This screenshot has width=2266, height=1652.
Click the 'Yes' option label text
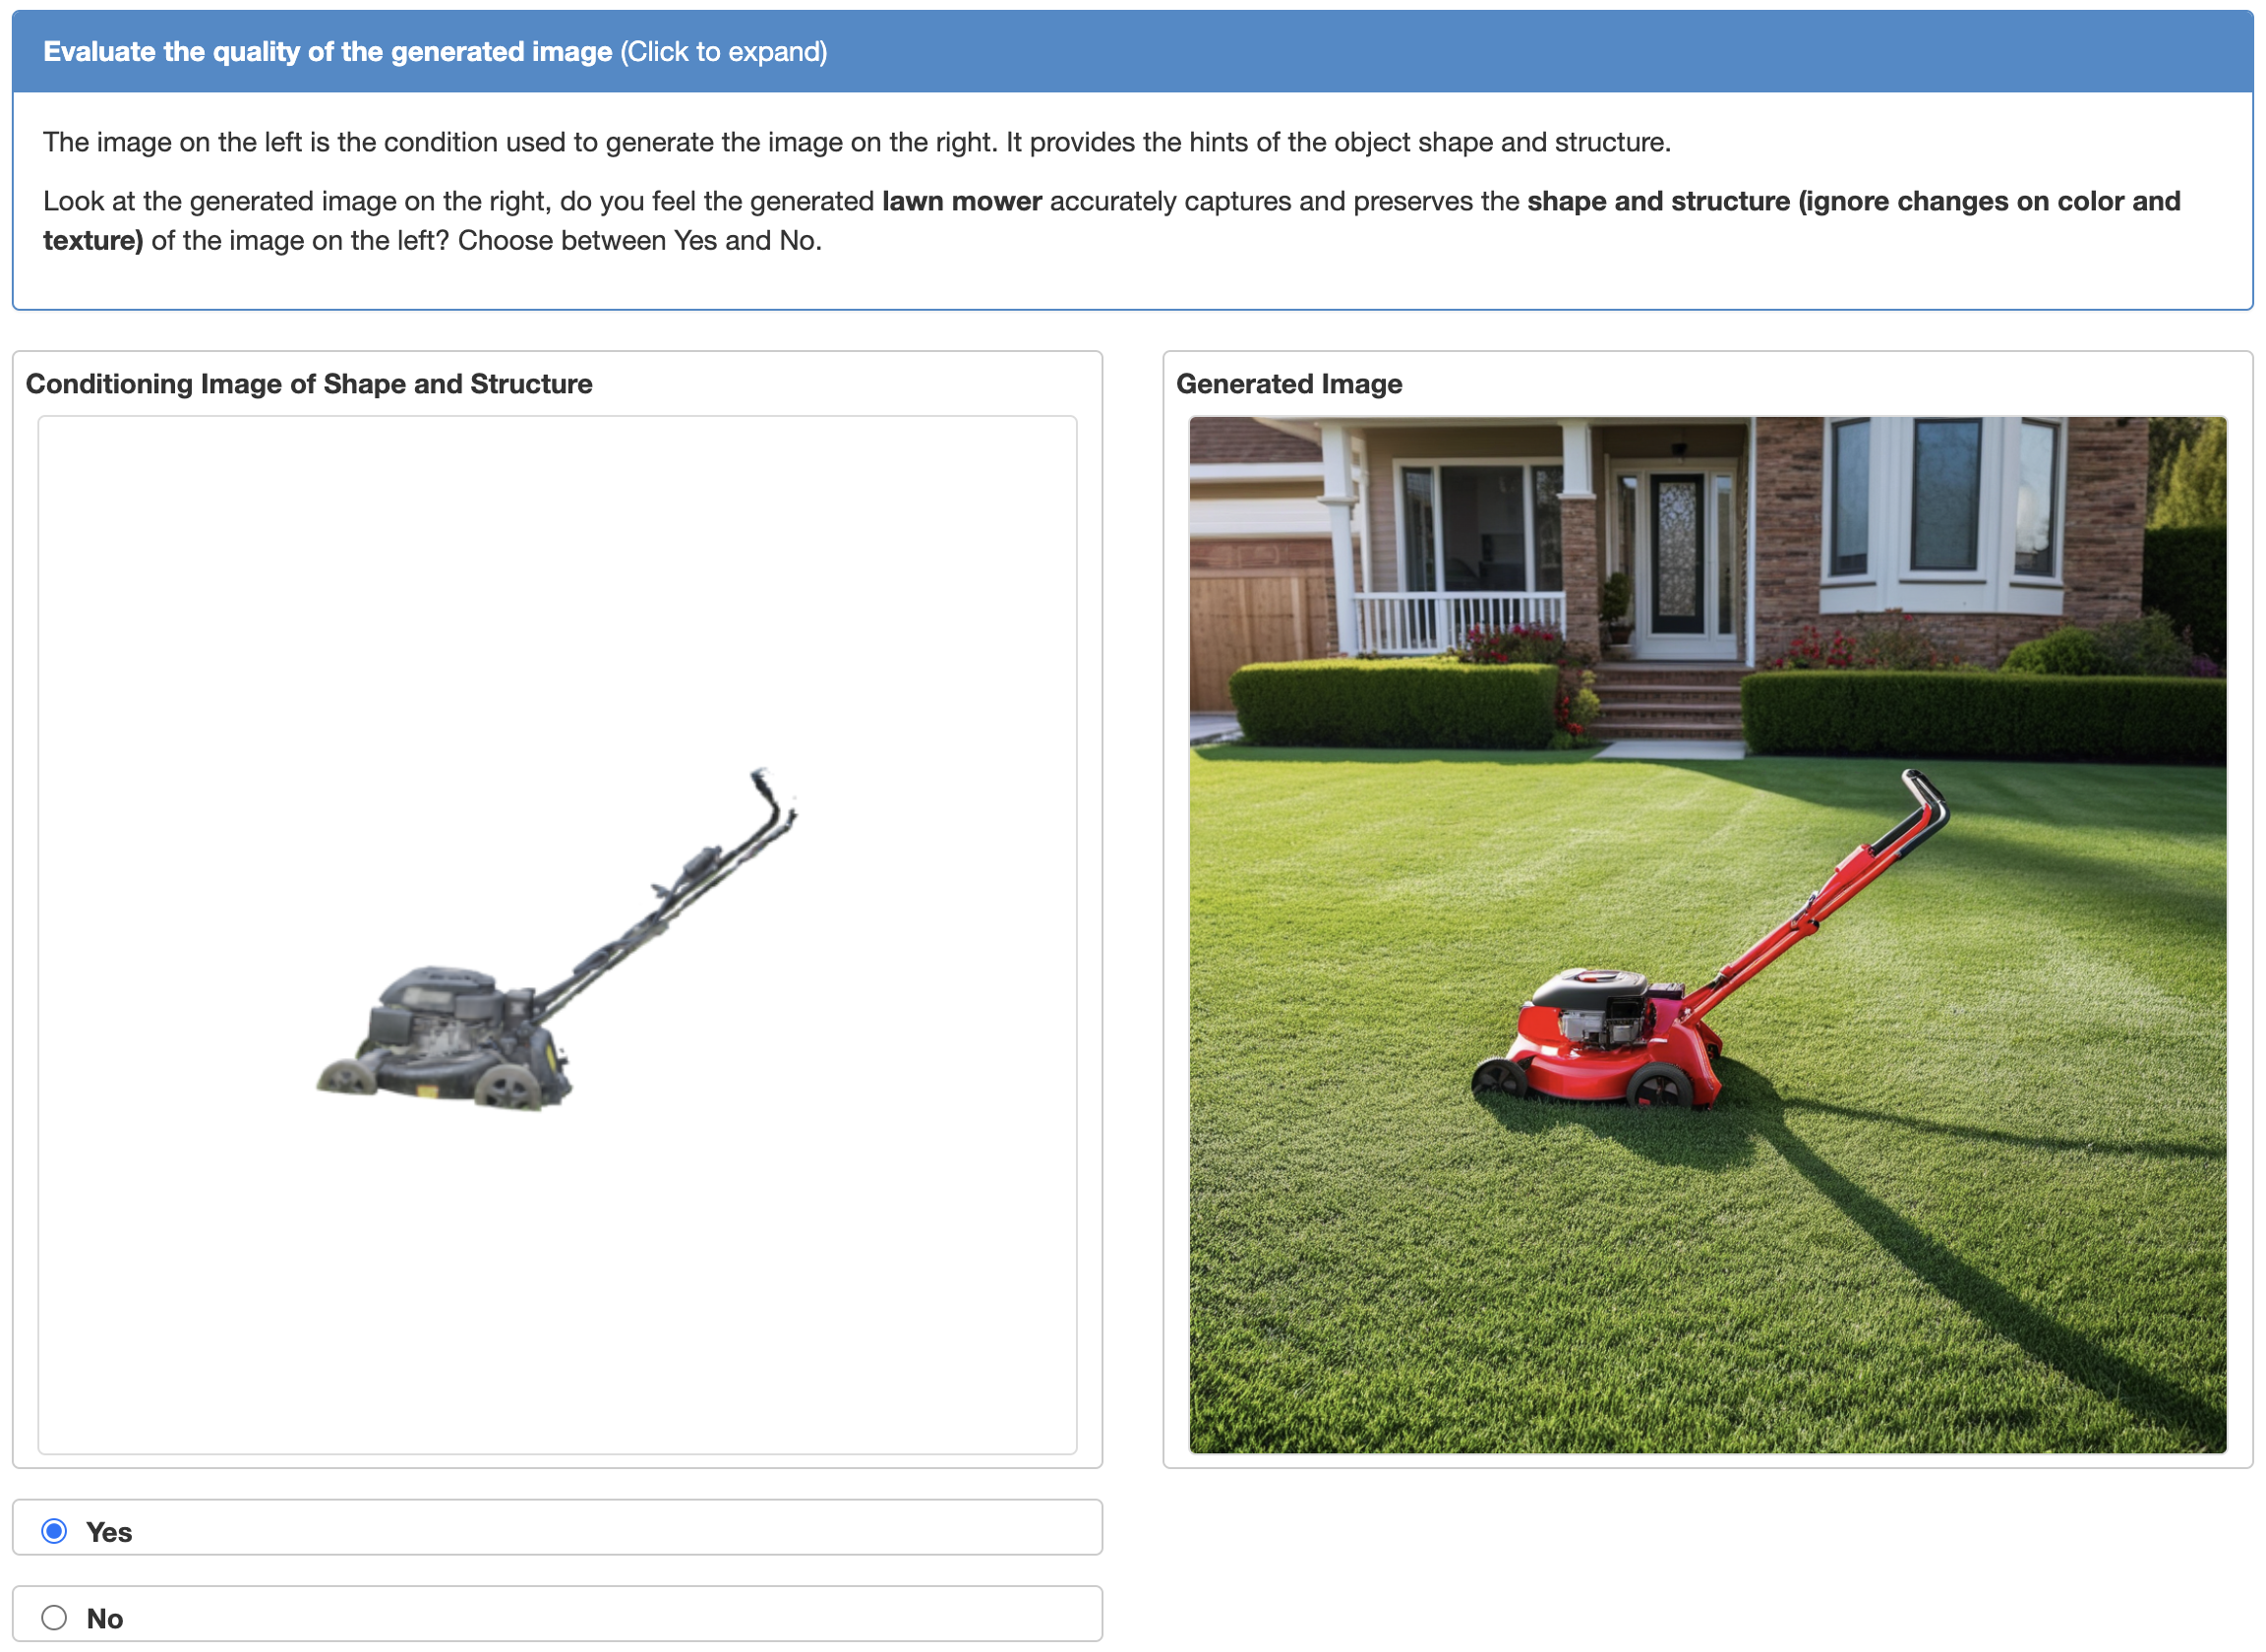108,1532
